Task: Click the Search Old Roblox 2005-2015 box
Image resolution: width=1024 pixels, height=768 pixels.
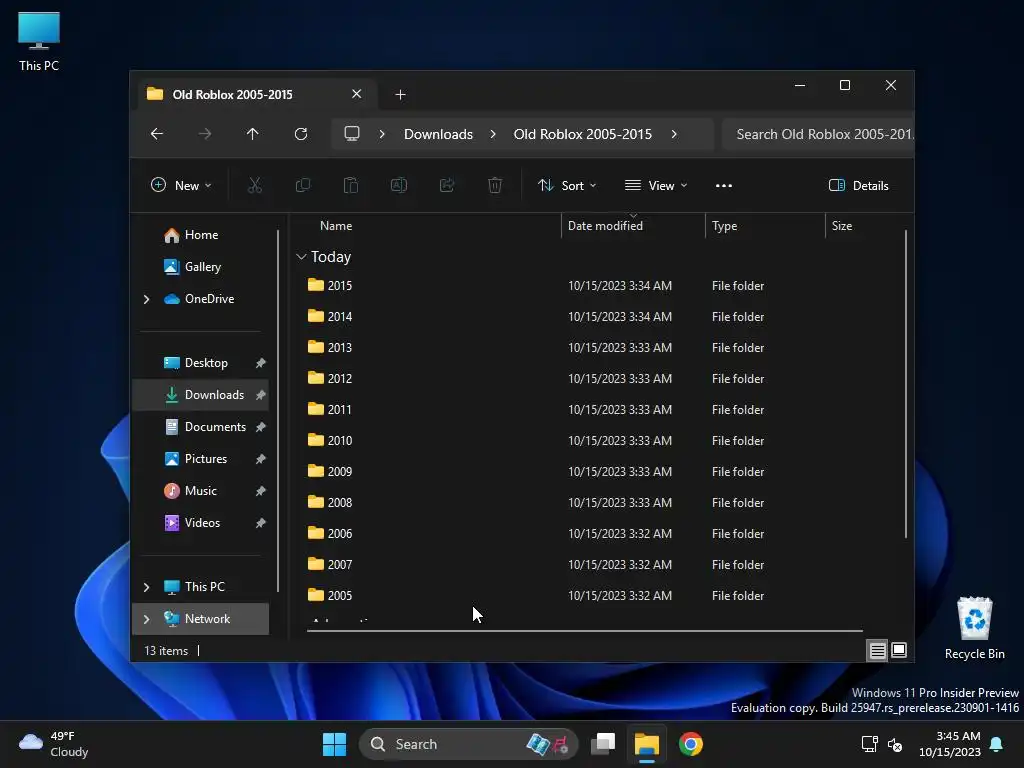Action: 818,134
